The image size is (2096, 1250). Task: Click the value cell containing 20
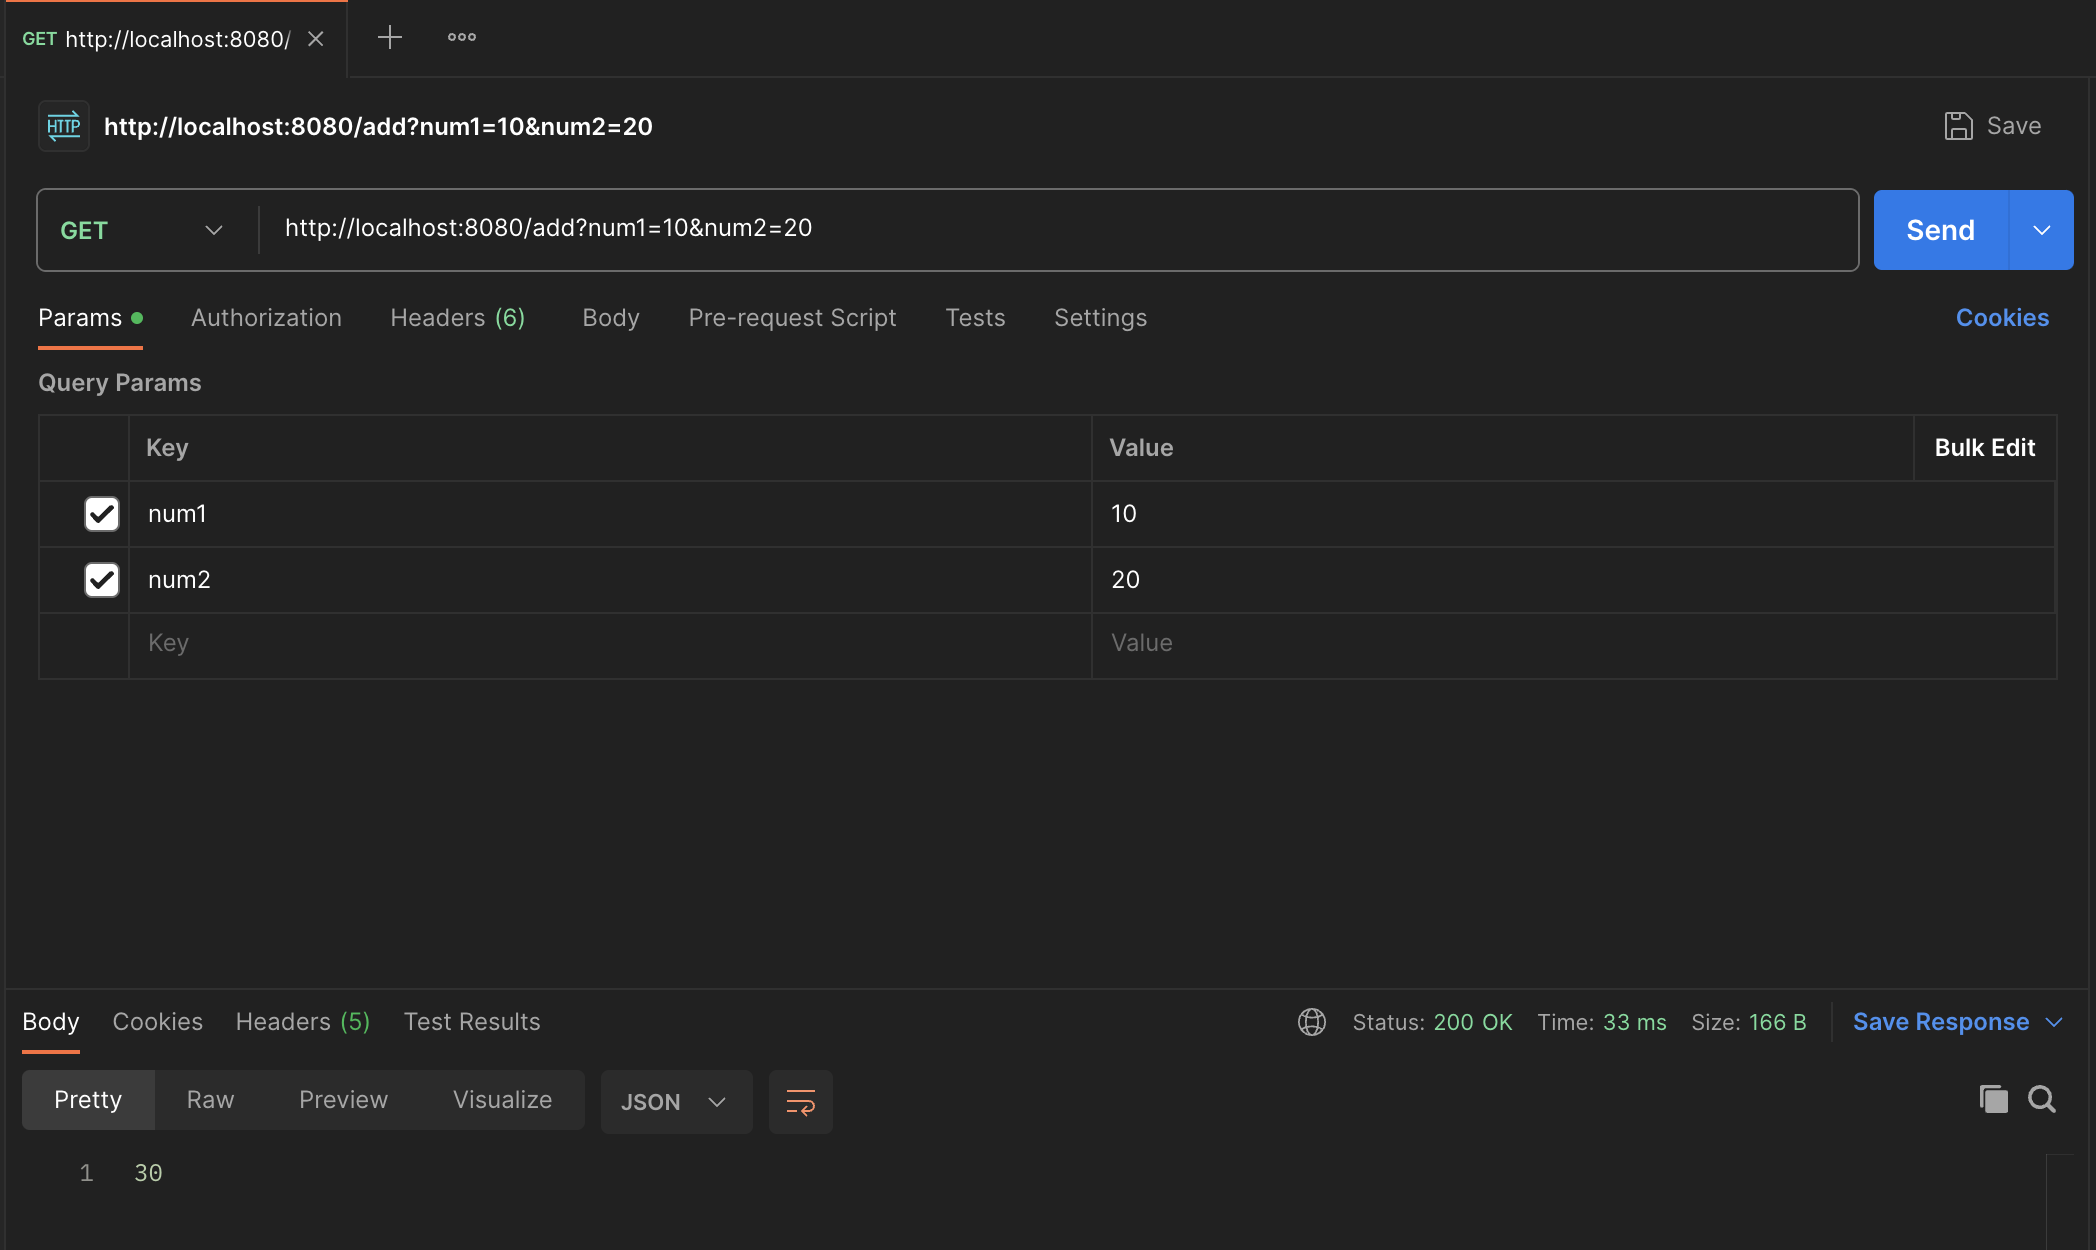tap(1573, 580)
